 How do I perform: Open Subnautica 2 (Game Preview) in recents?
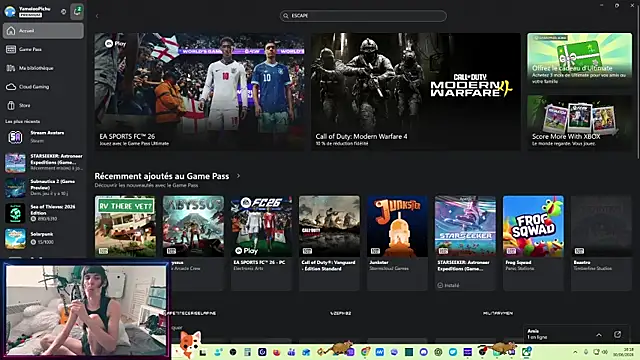[43, 188]
